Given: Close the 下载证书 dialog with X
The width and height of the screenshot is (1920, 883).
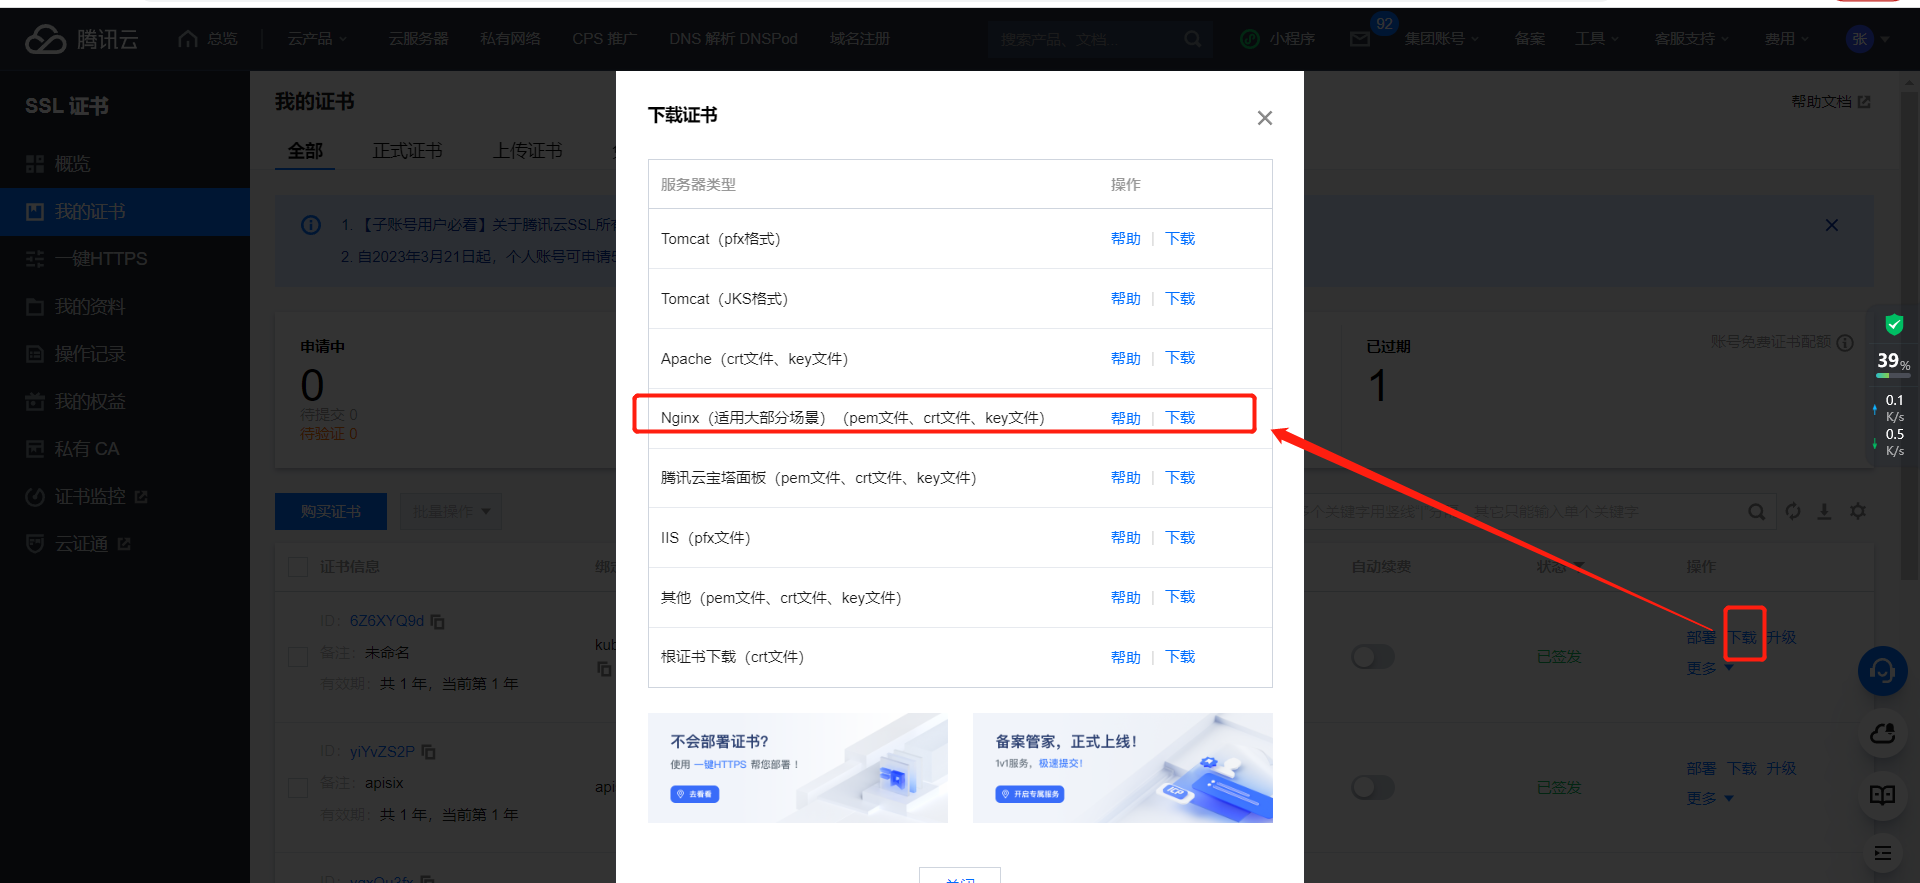Looking at the screenshot, I should [1264, 118].
